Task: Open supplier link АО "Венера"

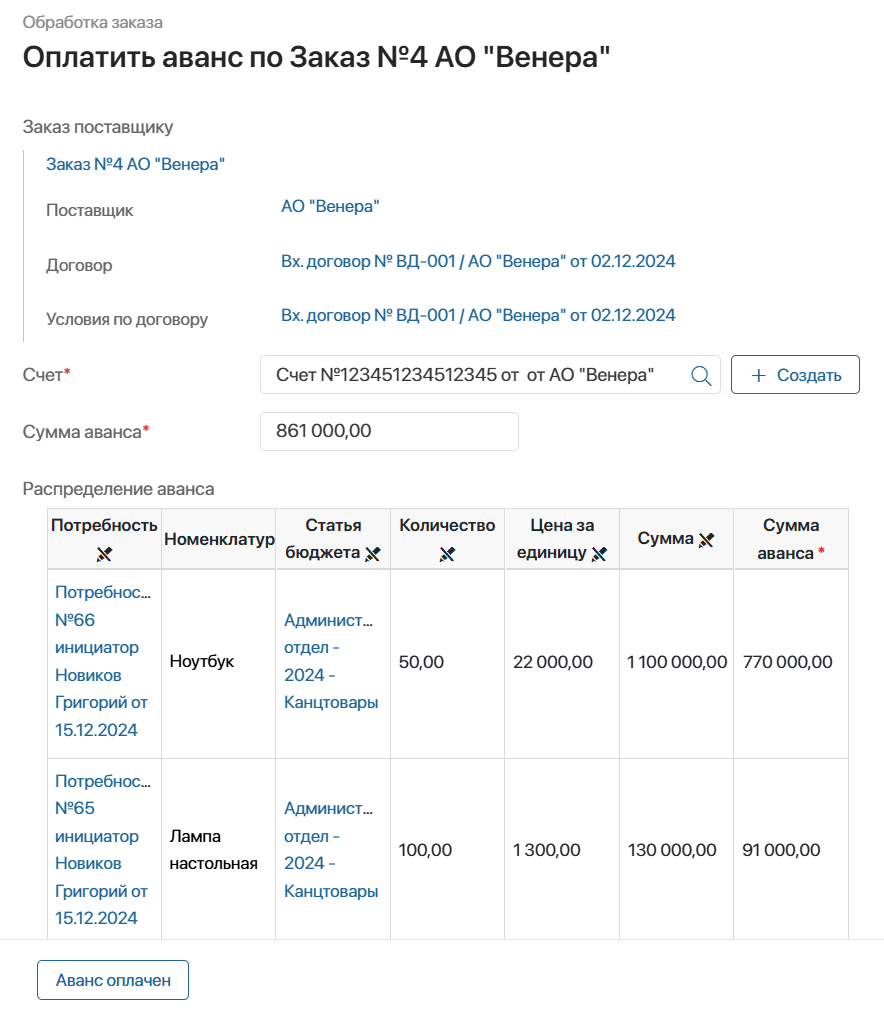Action: [330, 207]
